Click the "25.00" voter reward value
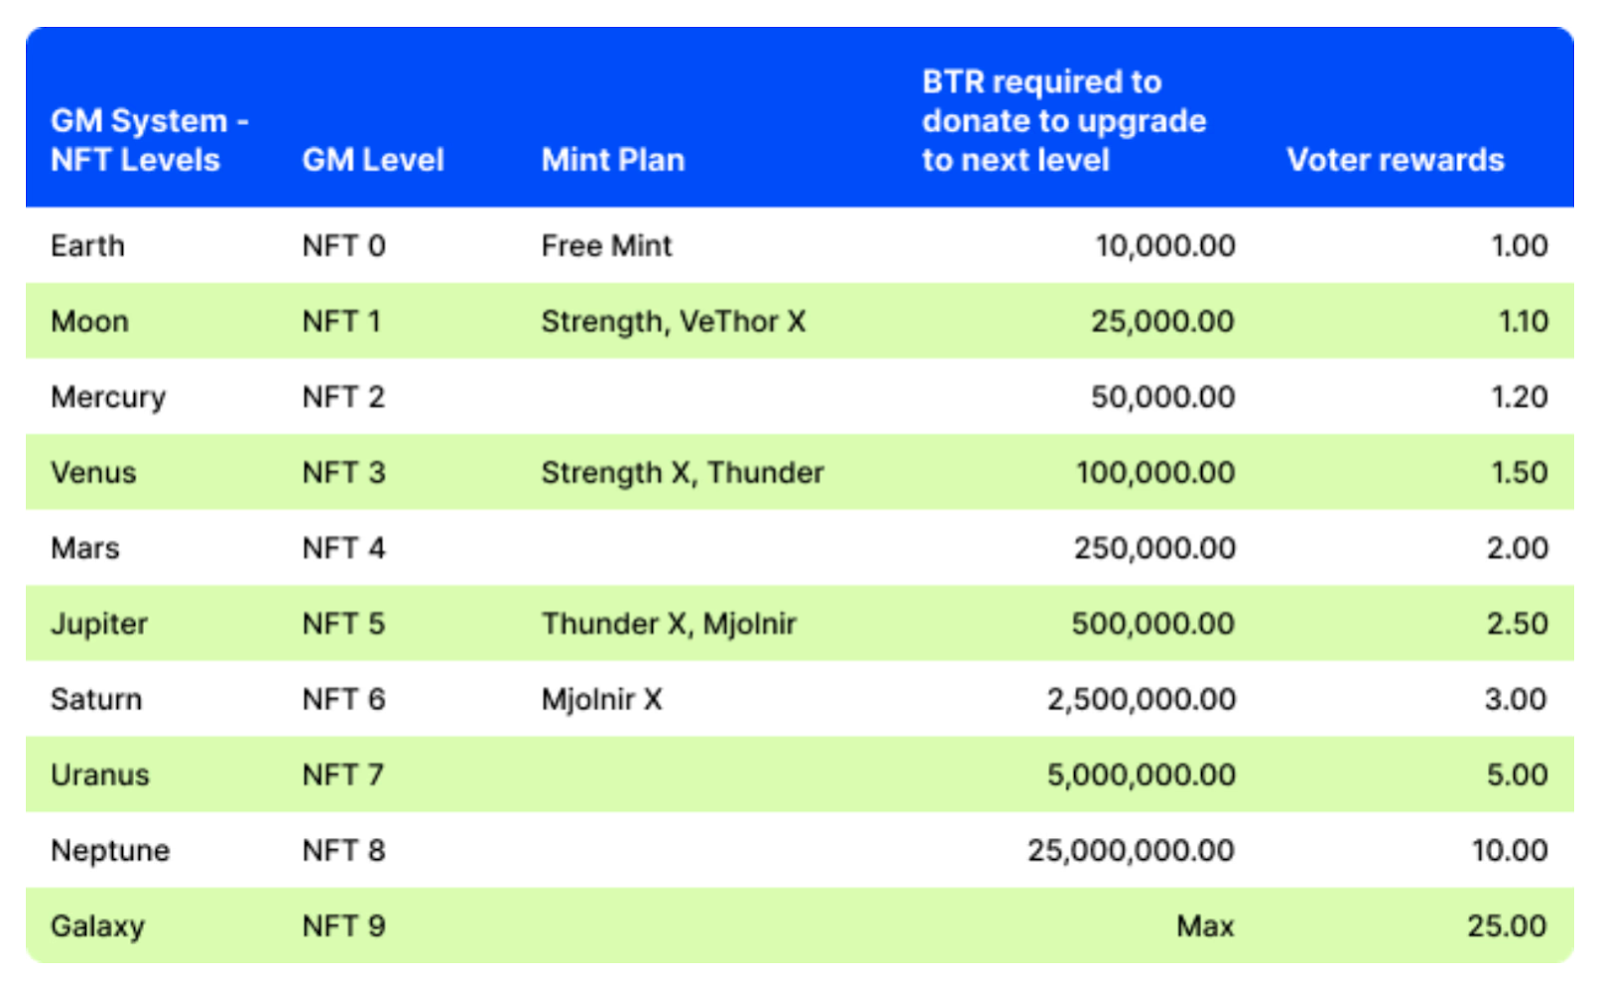Viewport: 1600px width, 985px height. tap(1507, 926)
